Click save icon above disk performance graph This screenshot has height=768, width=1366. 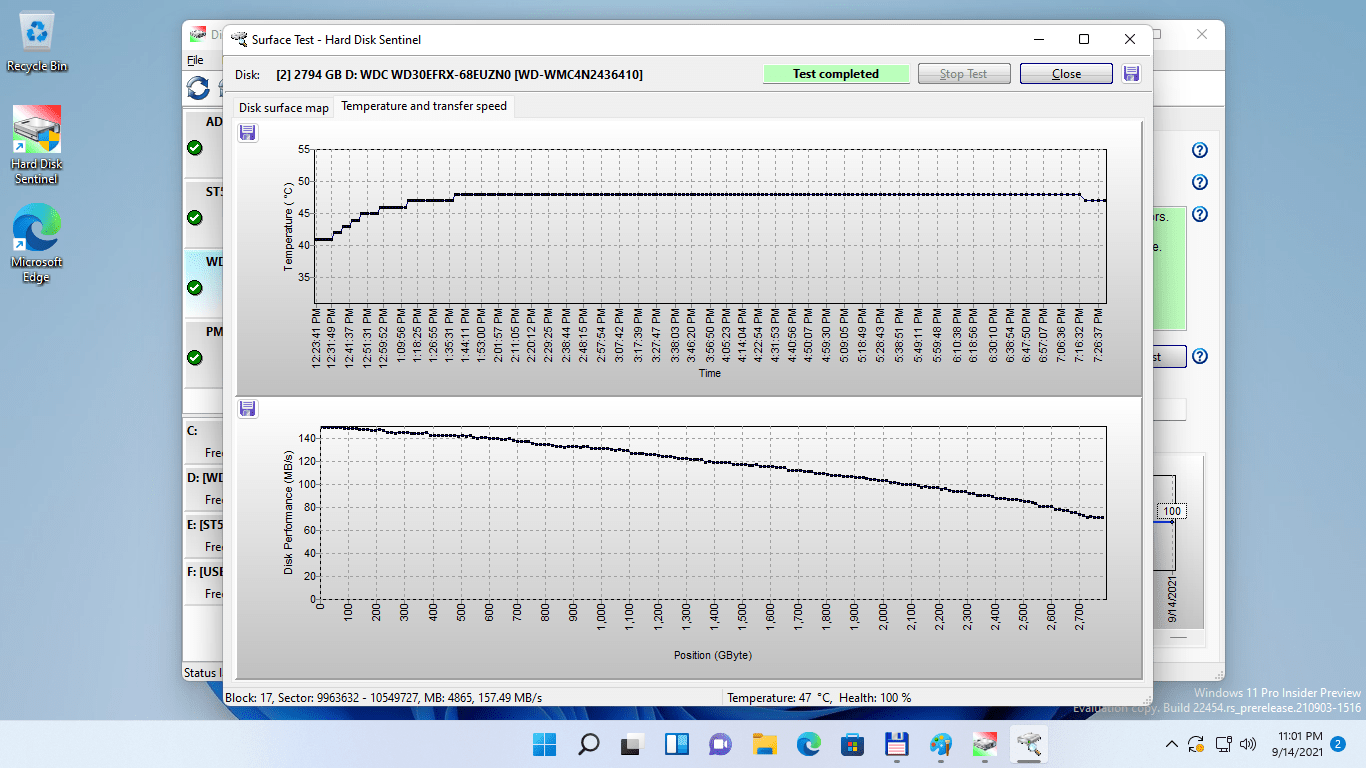248,408
